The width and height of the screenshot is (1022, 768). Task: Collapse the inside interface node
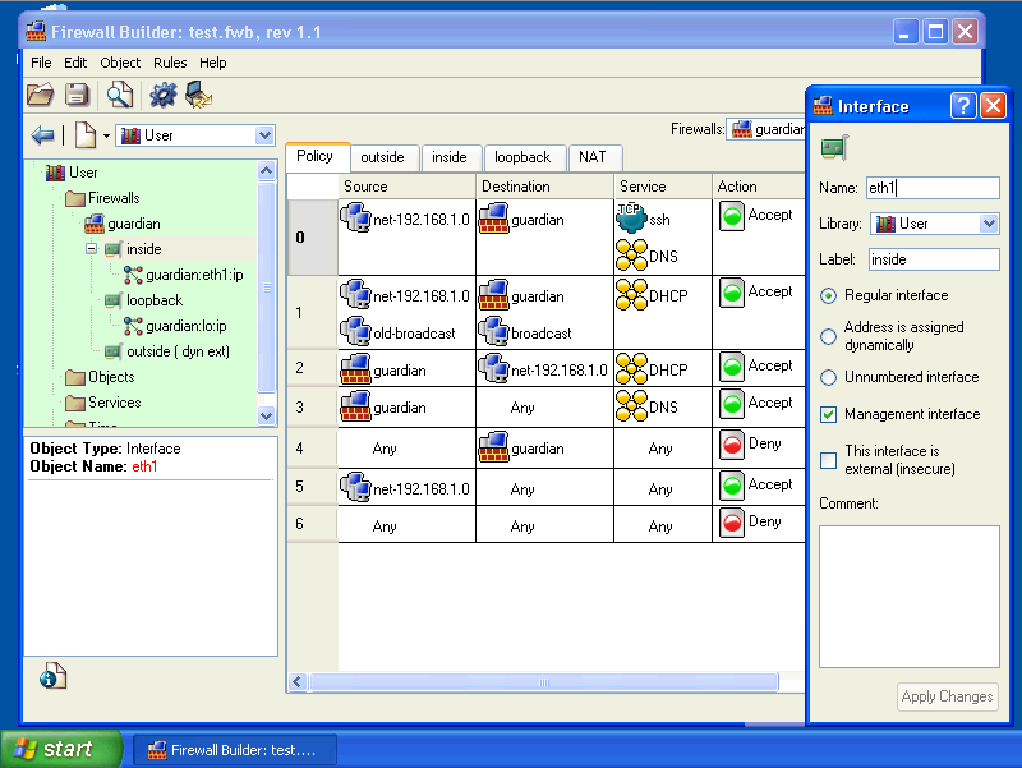91,249
